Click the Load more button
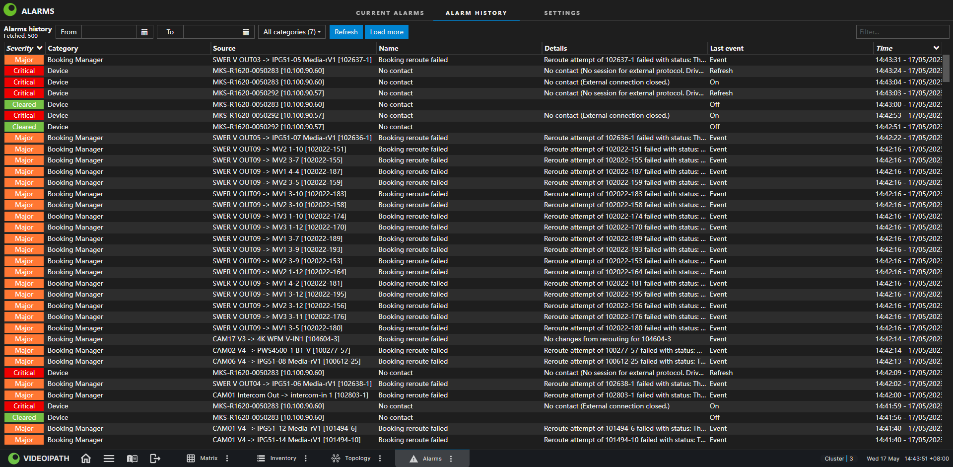Image resolution: width=953 pixels, height=467 pixels. pyautogui.click(x=387, y=32)
